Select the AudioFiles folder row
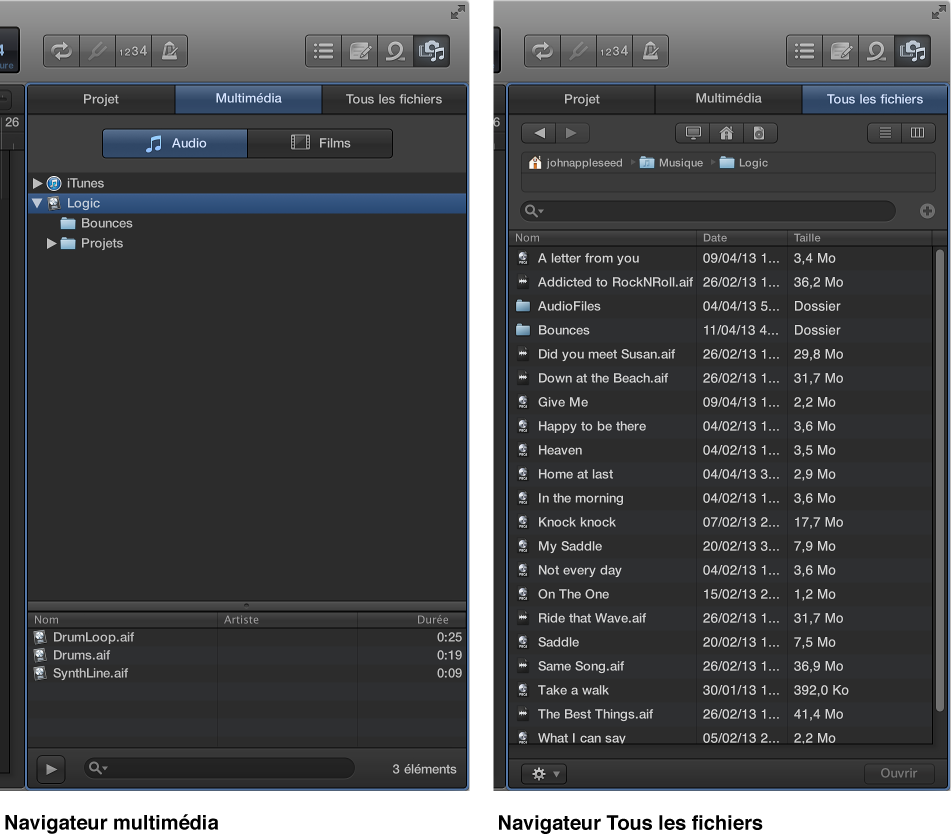 [721, 306]
